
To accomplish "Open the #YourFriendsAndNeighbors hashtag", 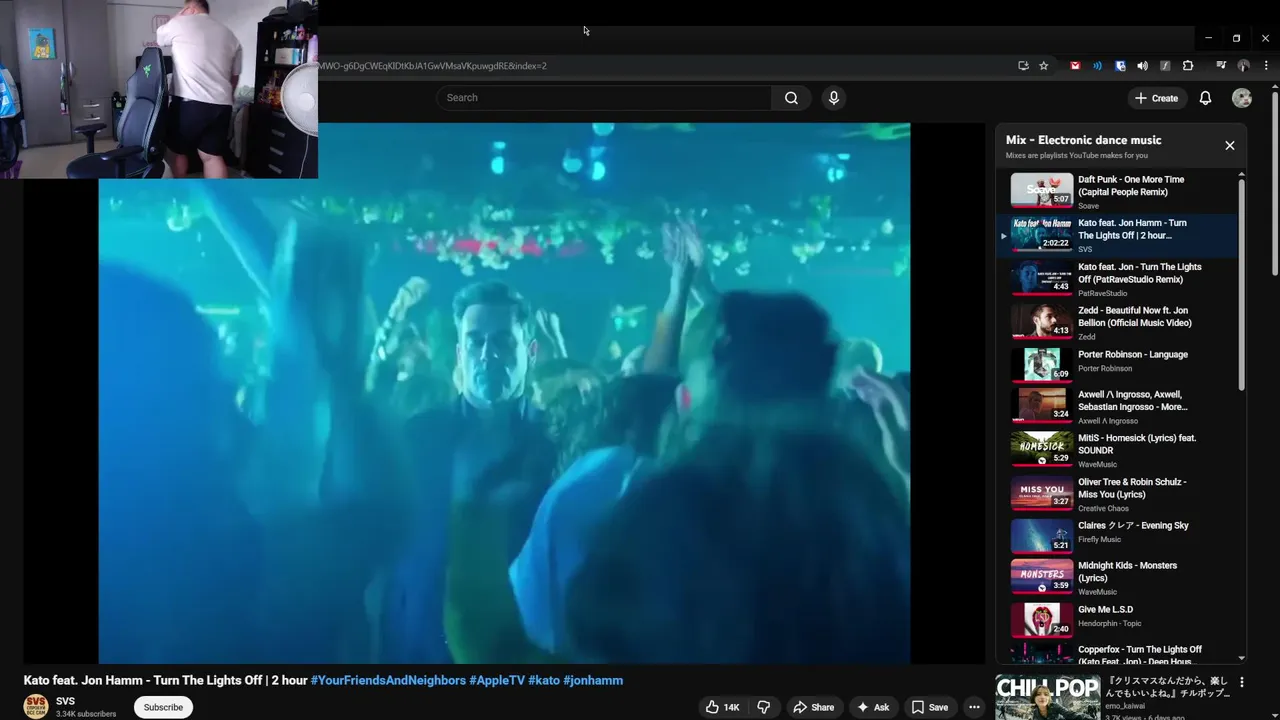I will pos(388,680).
